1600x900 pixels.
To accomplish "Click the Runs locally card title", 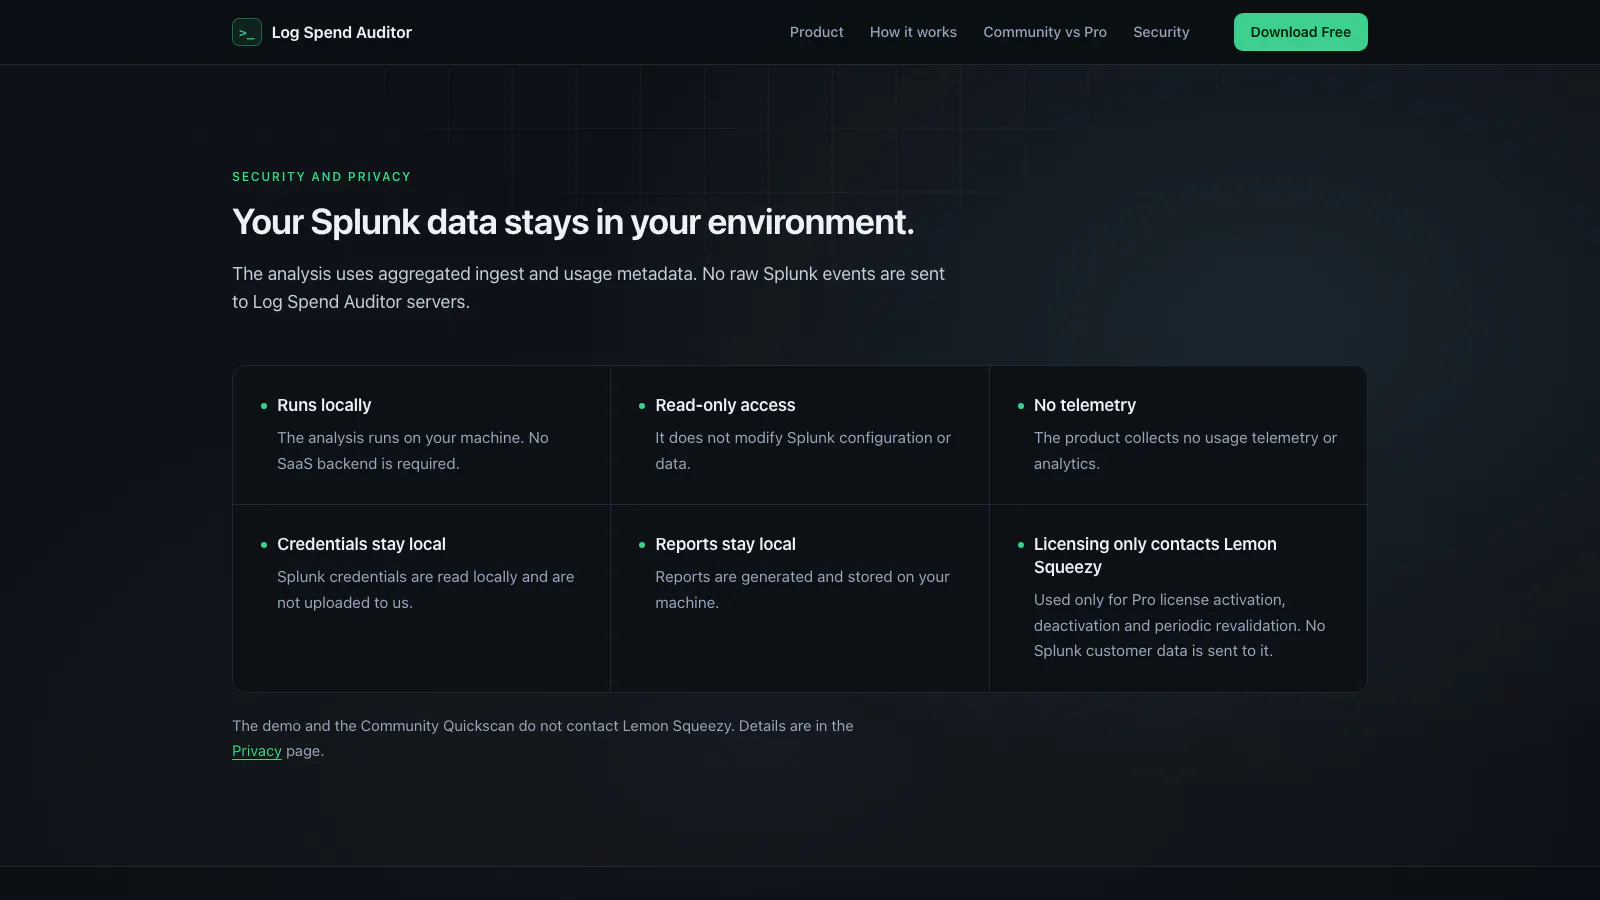I will (324, 405).
